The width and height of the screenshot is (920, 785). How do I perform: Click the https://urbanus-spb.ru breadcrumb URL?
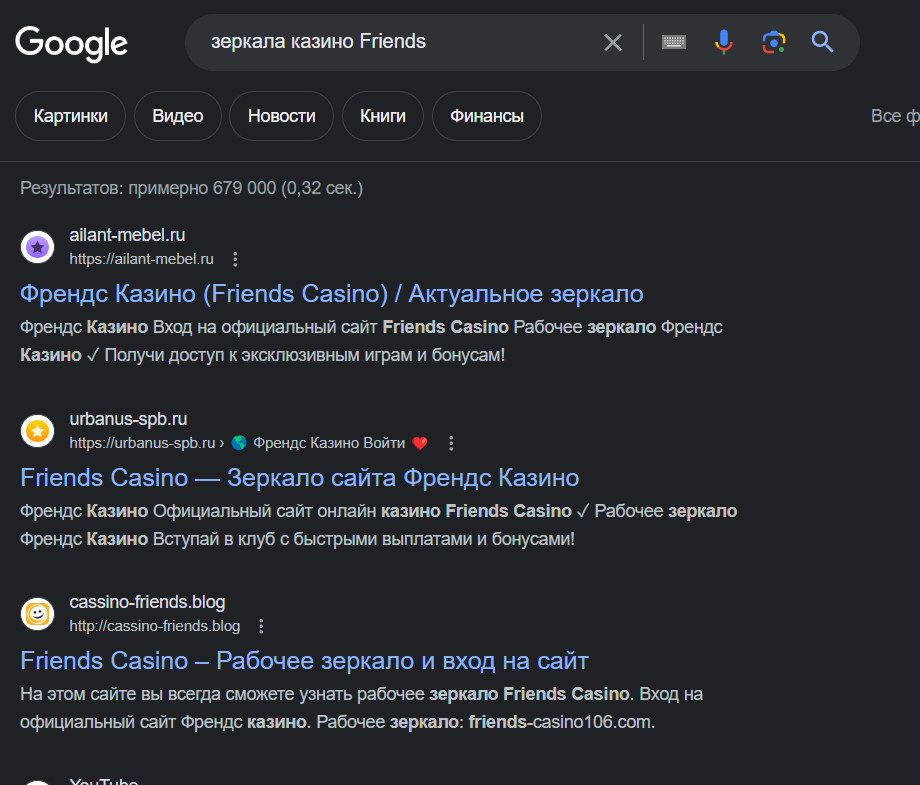[143, 444]
